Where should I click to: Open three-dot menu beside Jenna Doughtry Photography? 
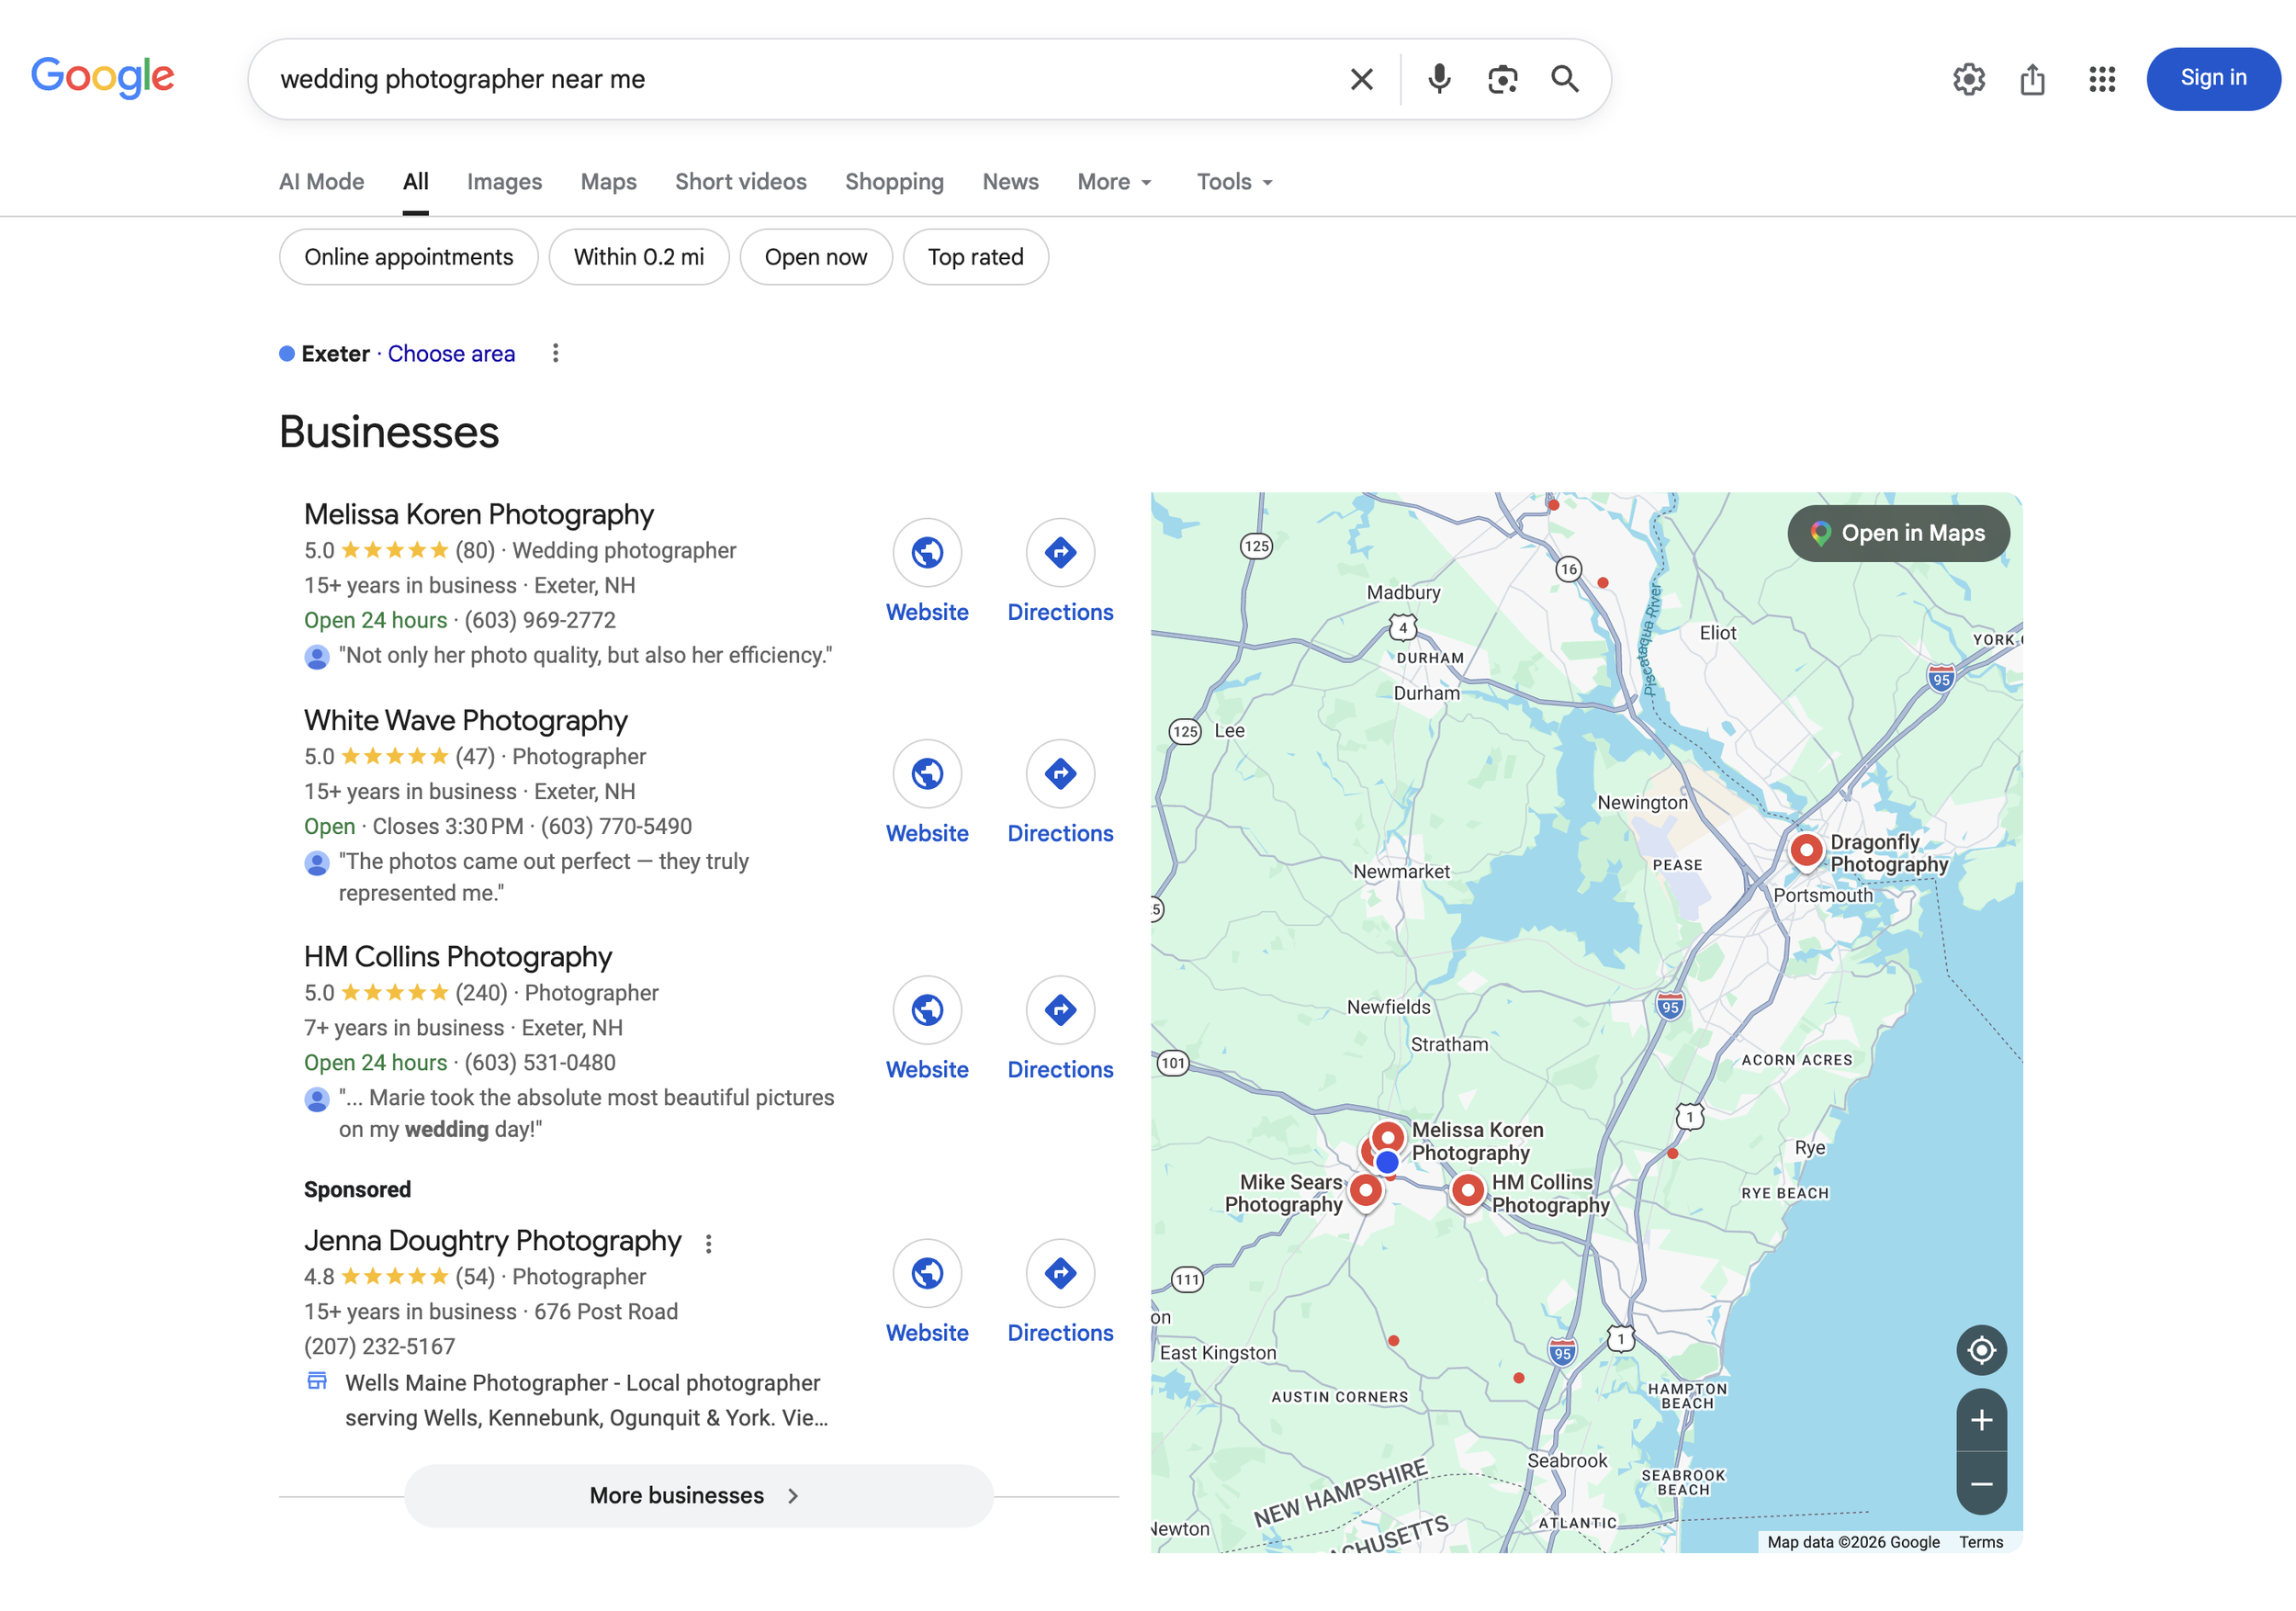tap(709, 1243)
